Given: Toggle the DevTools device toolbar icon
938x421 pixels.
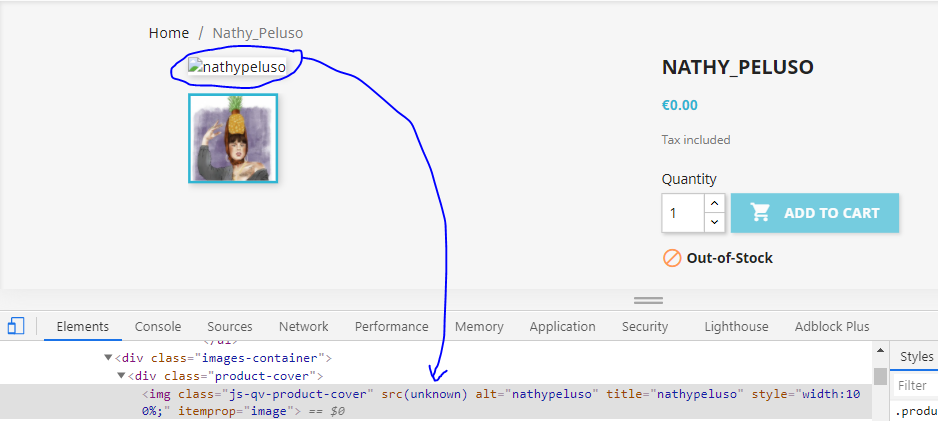Looking at the screenshot, I should point(16,327).
